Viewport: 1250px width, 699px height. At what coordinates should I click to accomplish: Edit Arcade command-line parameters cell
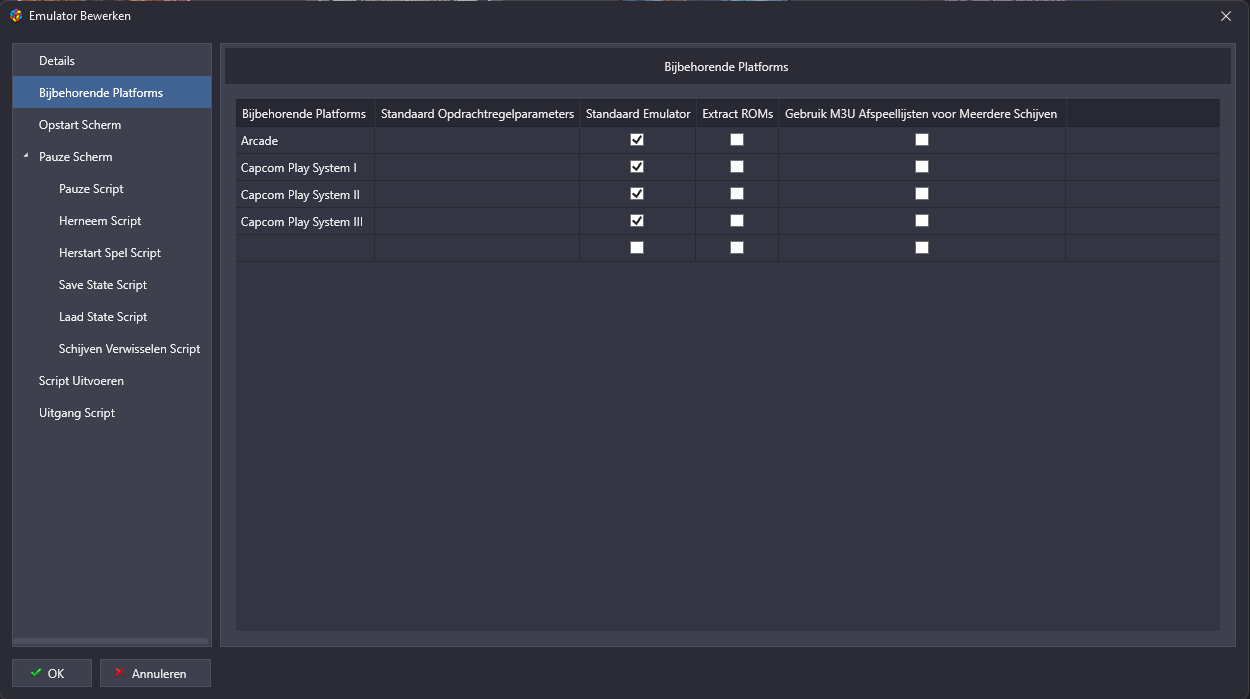click(477, 141)
